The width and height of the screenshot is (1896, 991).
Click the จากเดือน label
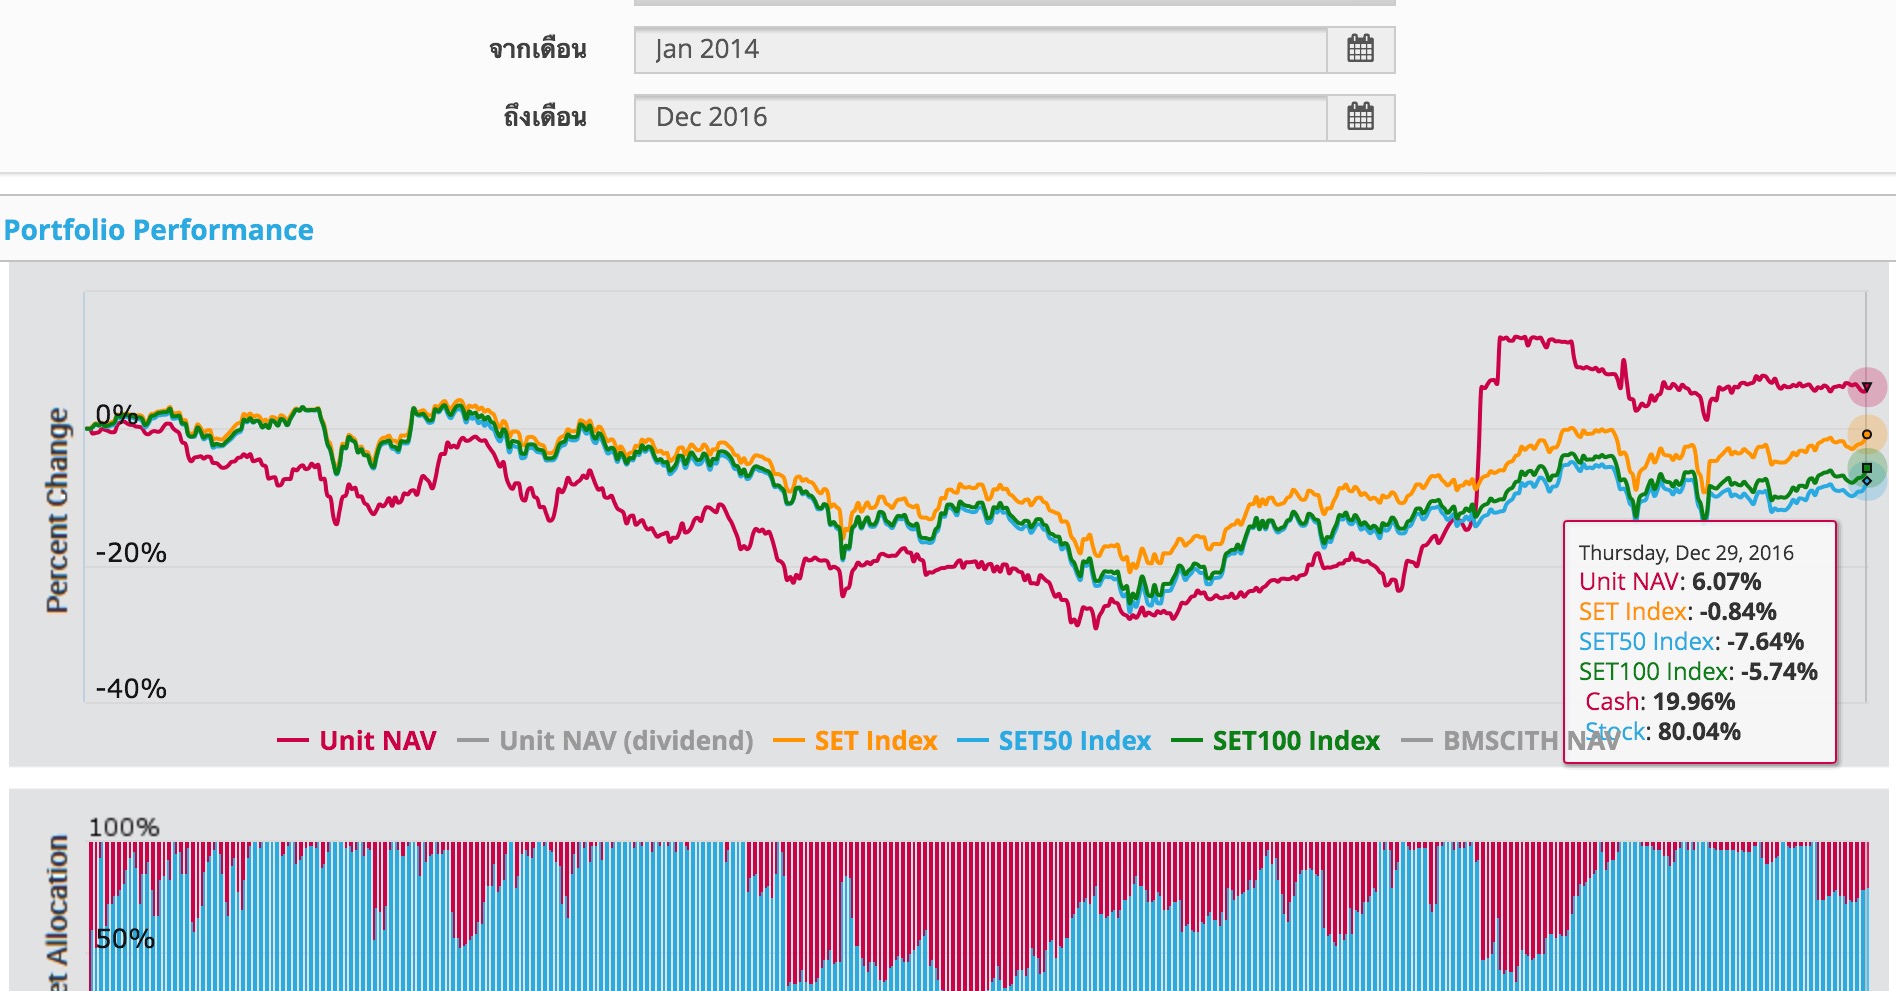pos(537,49)
